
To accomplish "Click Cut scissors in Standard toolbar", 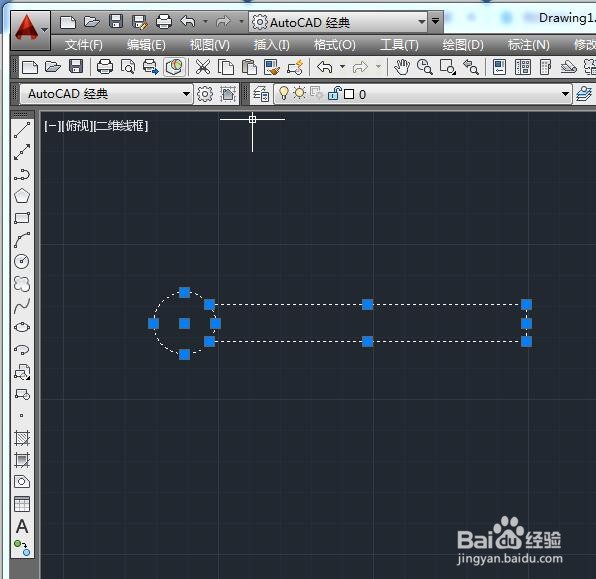I will tap(203, 67).
